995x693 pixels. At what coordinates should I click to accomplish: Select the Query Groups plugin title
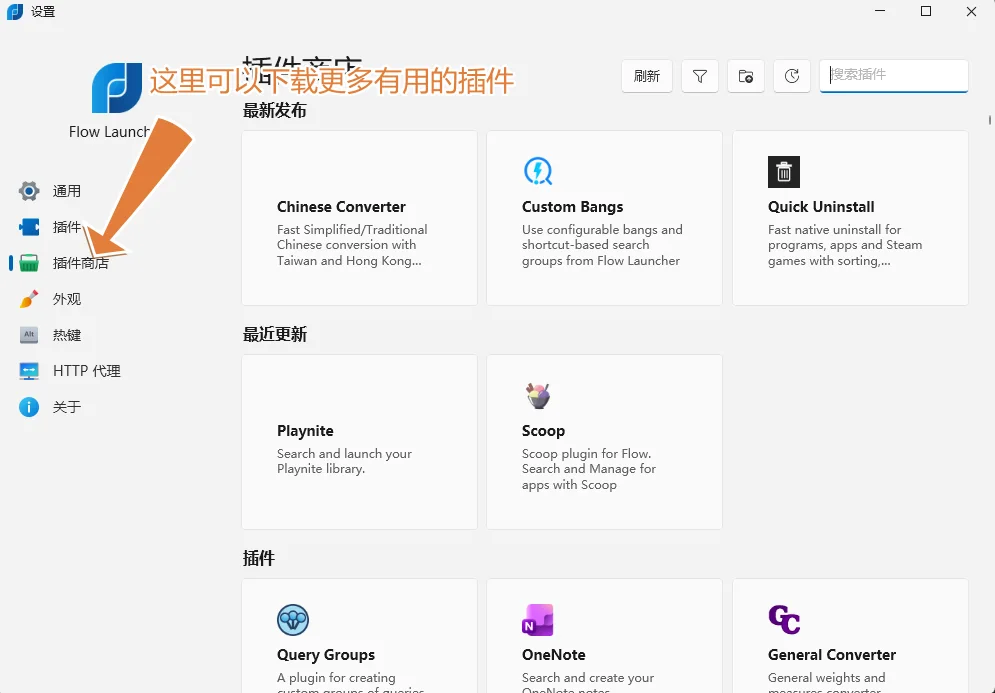tap(326, 655)
